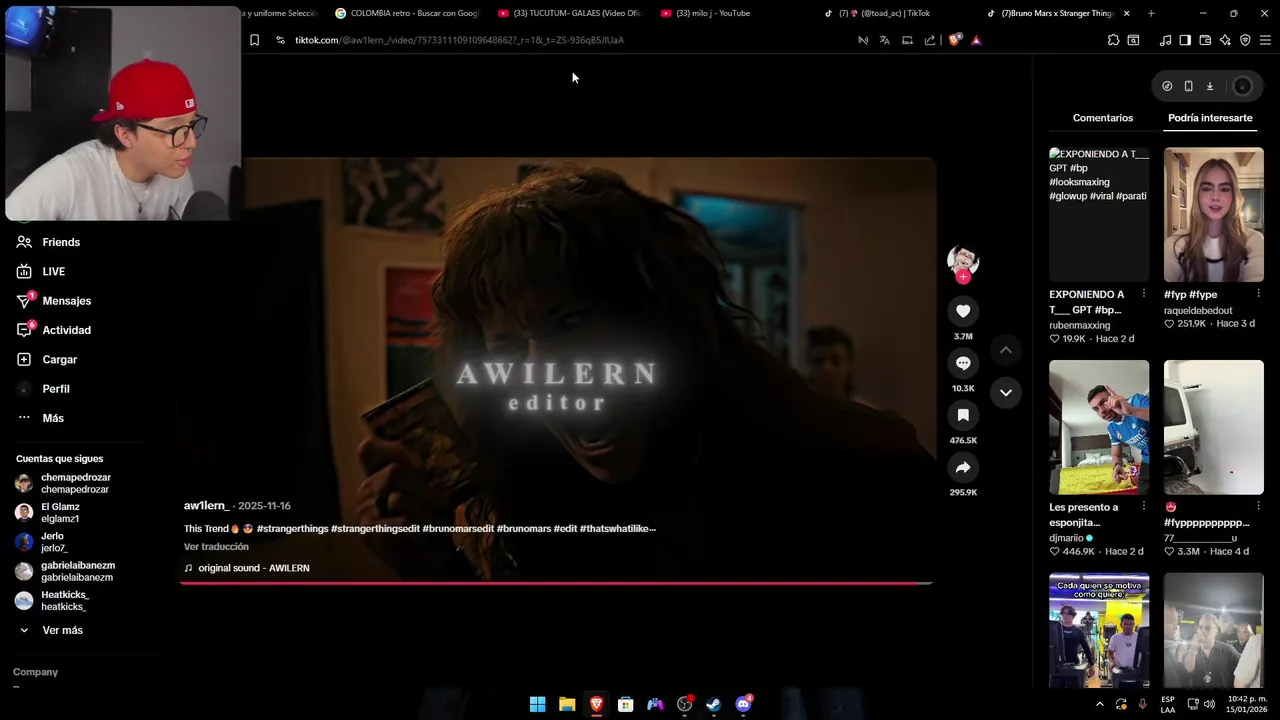Screen dimensions: 1280x720
Task: Click the tiktok.com address bar URL
Action: (x=459, y=40)
